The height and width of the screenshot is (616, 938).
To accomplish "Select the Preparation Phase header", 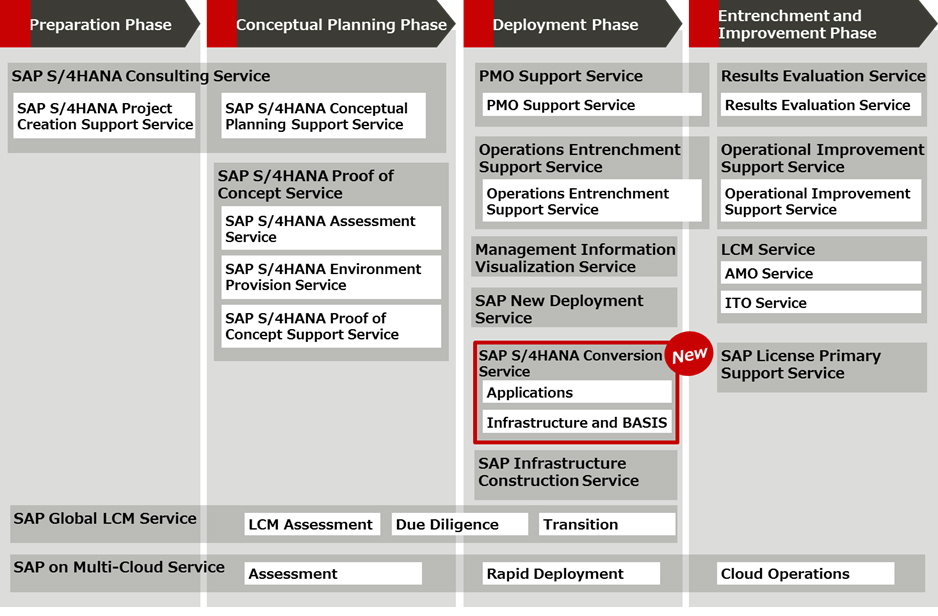I will (x=100, y=25).
